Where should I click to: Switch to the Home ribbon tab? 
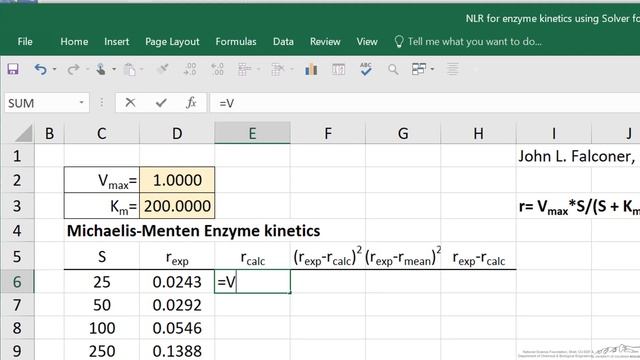tap(74, 42)
